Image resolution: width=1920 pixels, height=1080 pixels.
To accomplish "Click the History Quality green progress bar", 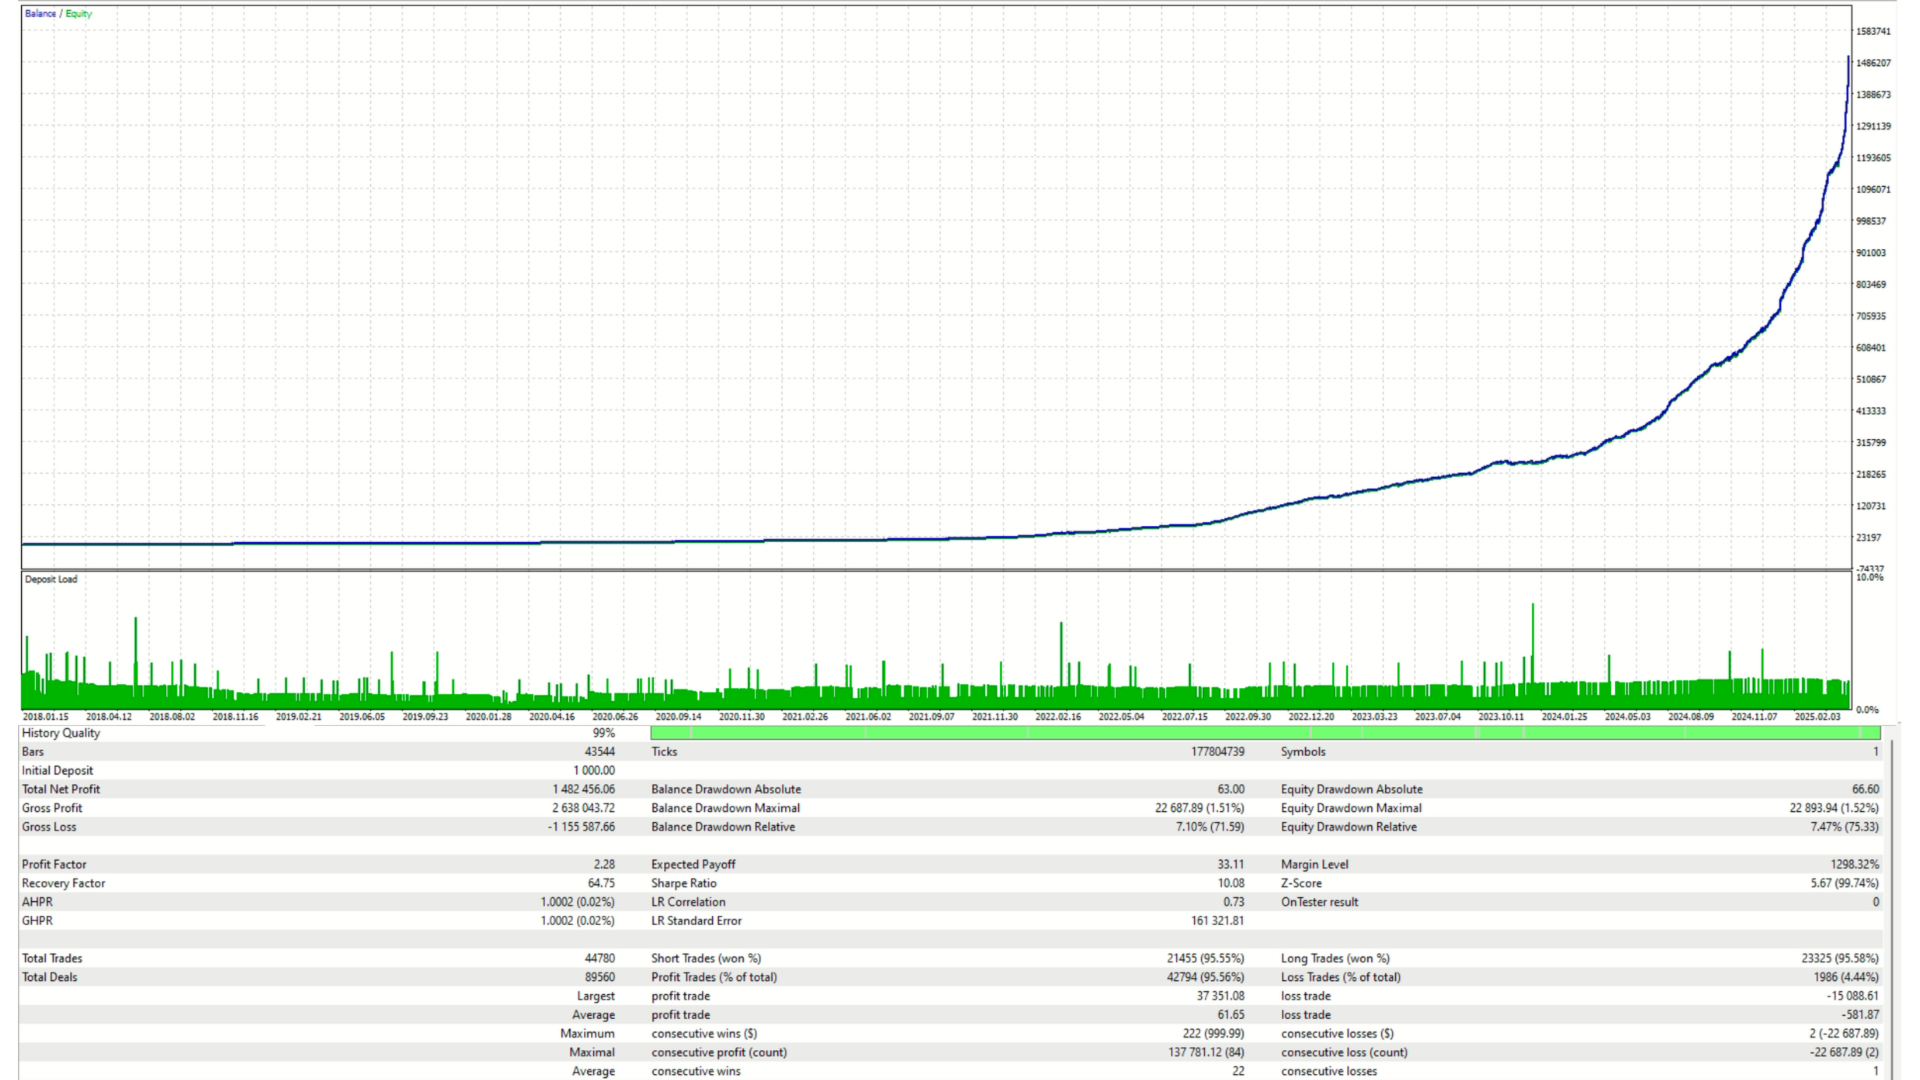I will (1265, 733).
